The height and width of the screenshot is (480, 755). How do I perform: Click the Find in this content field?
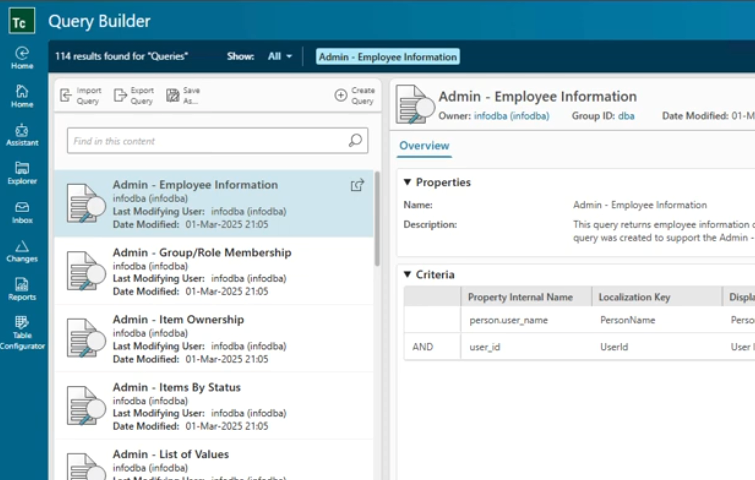click(x=218, y=141)
